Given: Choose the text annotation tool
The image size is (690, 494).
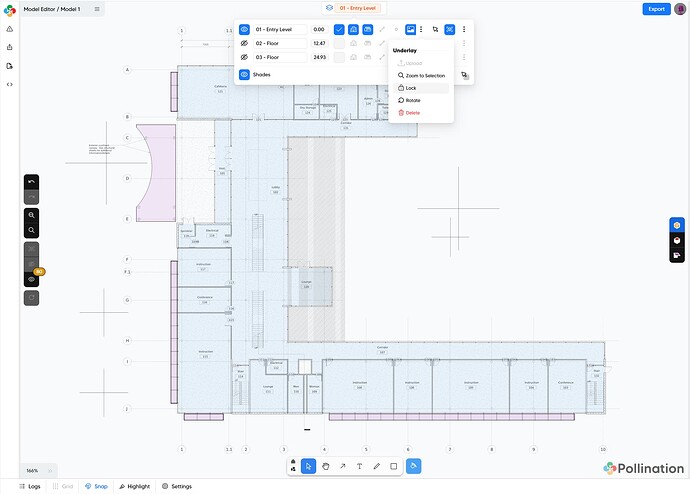Looking at the screenshot, I should click(x=359, y=466).
